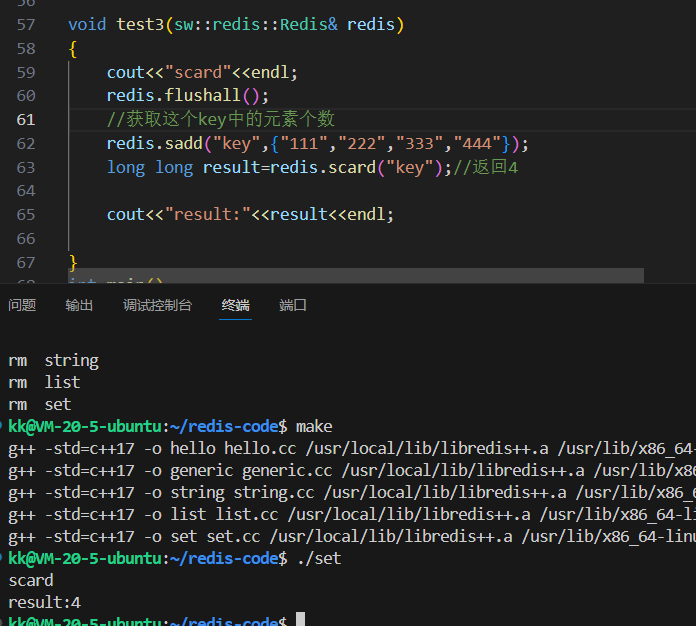Viewport: 696px width, 626px height.
Task: Select the 调试控制台 tab
Action: coord(157,305)
